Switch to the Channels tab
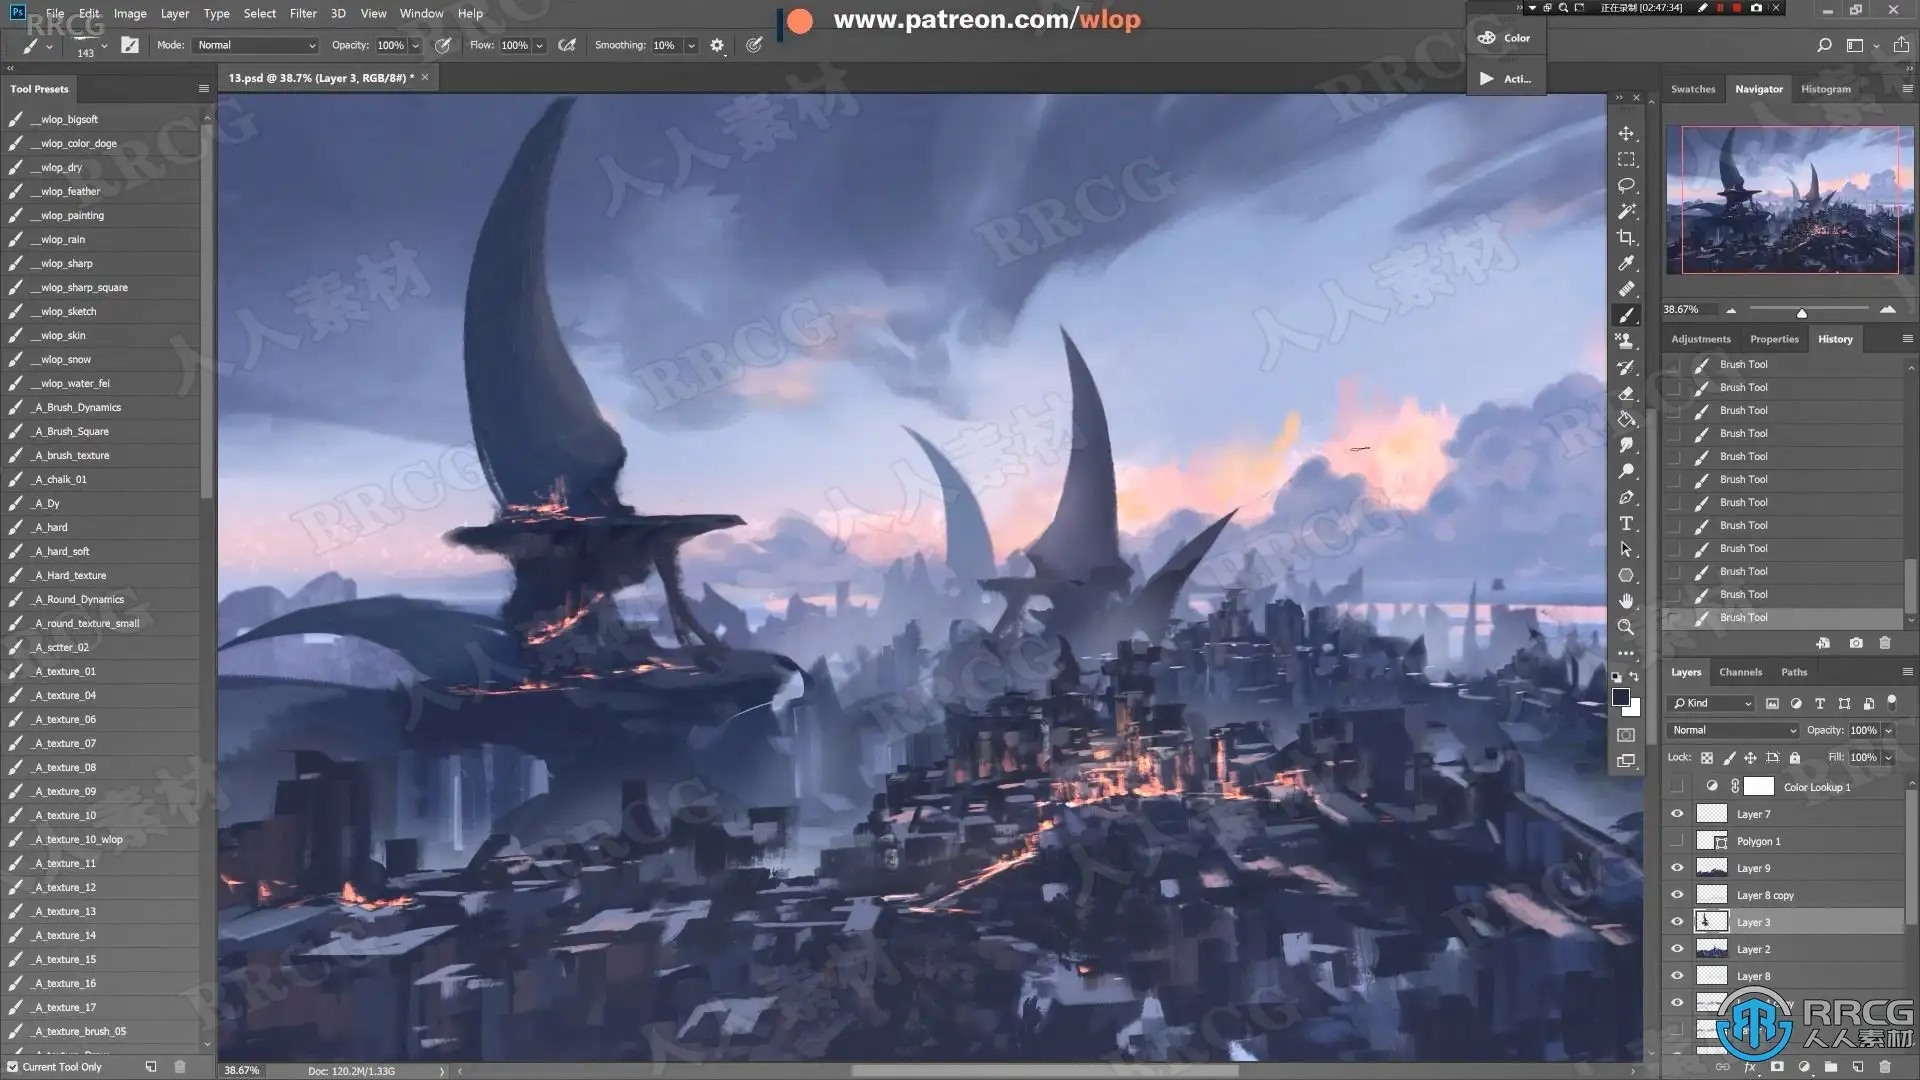Image resolution: width=1920 pixels, height=1080 pixels. (1740, 672)
